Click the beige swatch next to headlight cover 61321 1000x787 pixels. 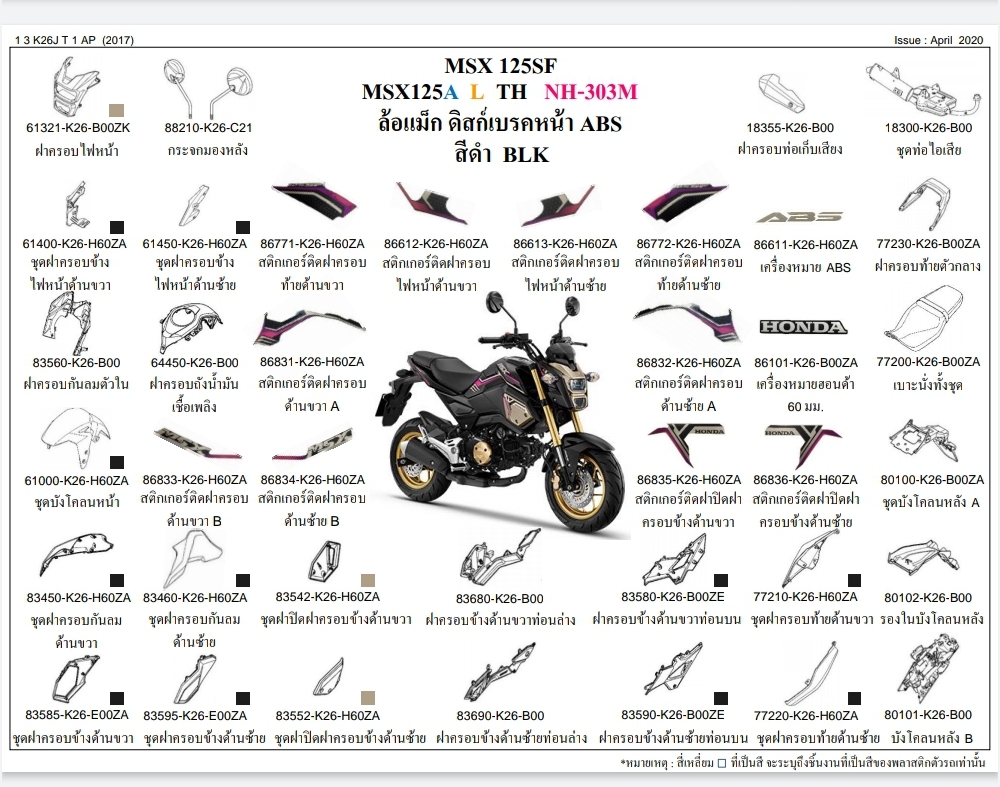pos(116,110)
